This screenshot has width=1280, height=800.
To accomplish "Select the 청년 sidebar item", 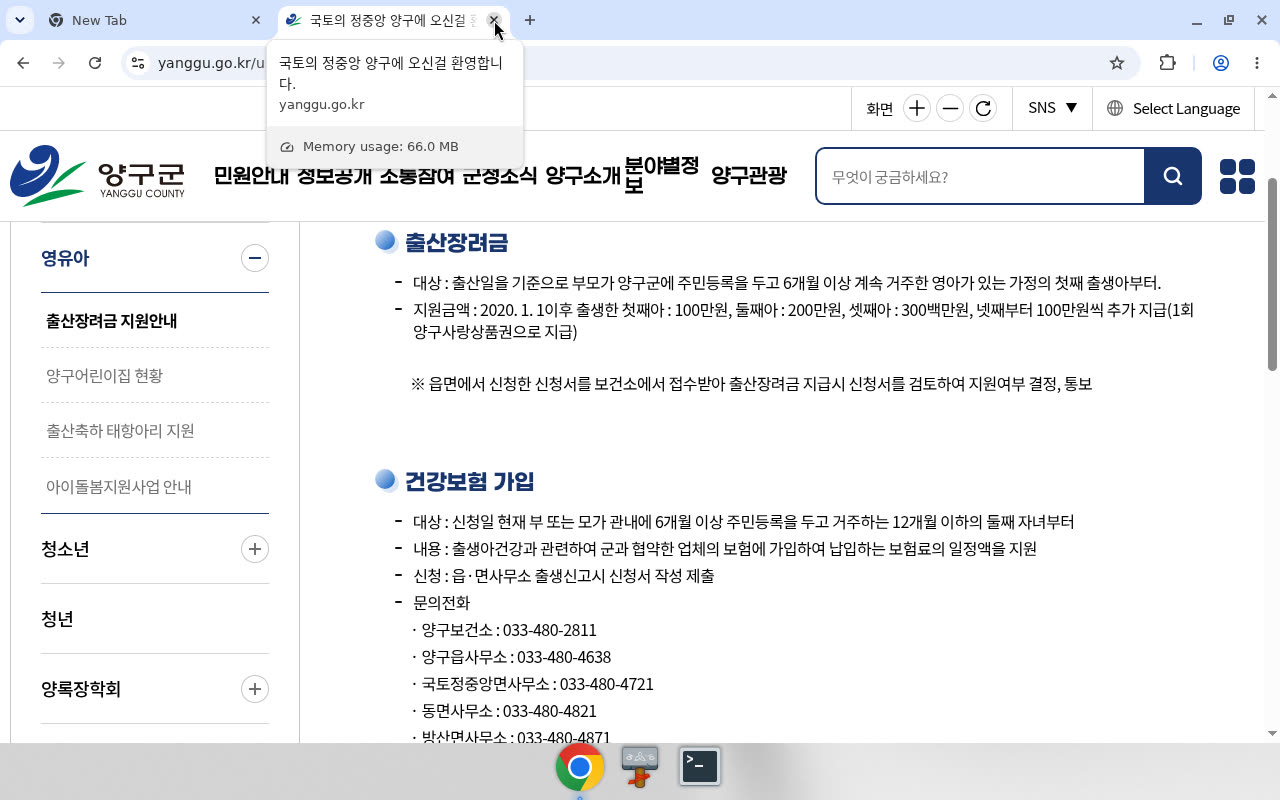I will click(57, 619).
